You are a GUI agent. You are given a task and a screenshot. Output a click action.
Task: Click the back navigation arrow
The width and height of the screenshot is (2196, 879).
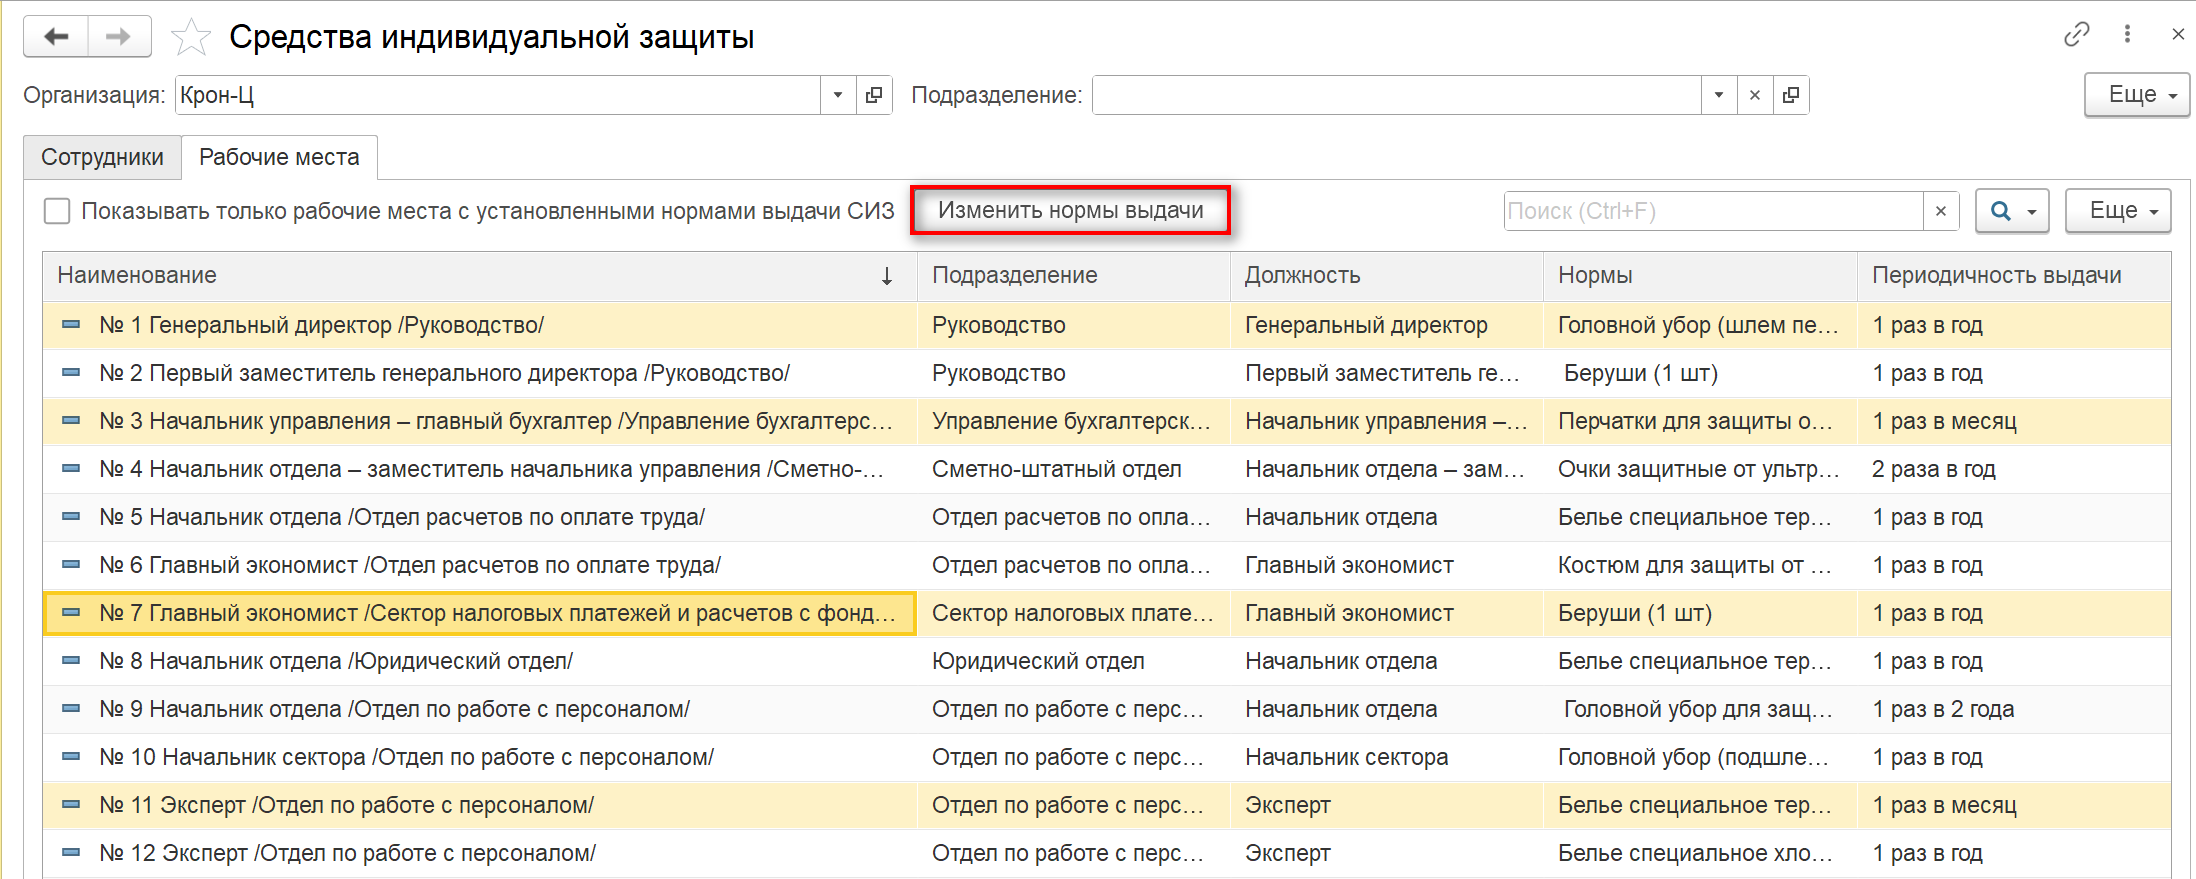57,37
